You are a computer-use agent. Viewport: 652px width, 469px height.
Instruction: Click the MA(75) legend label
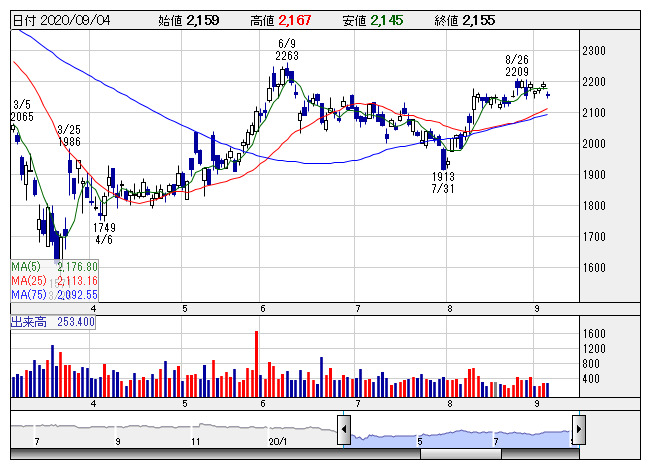pos(29,295)
